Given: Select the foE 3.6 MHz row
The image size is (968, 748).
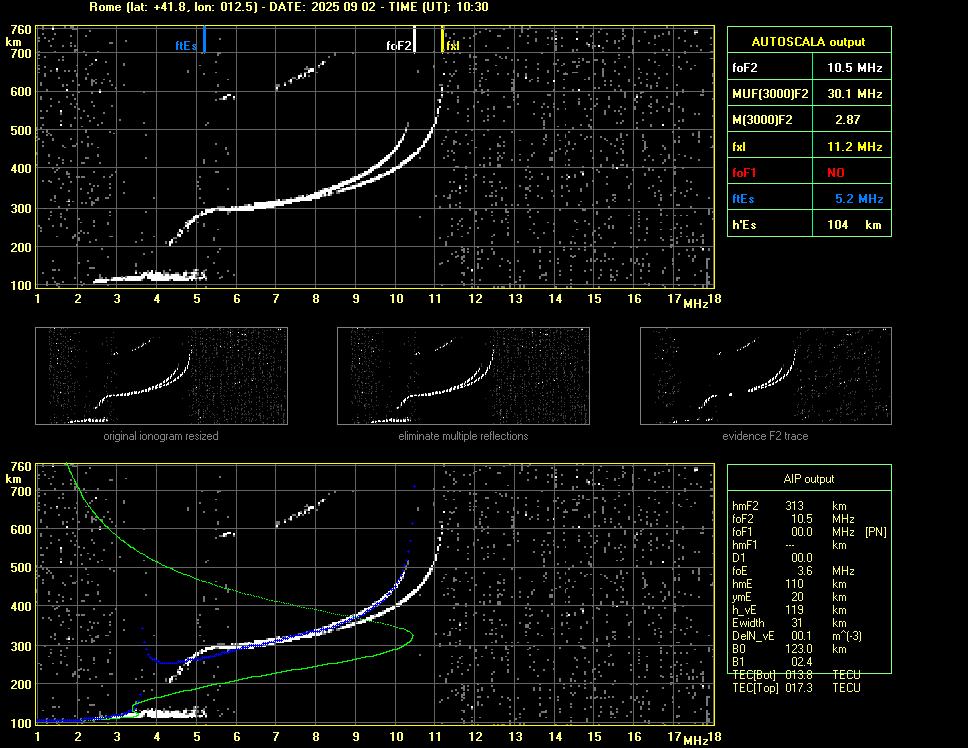Looking at the screenshot, I should [x=793, y=571].
